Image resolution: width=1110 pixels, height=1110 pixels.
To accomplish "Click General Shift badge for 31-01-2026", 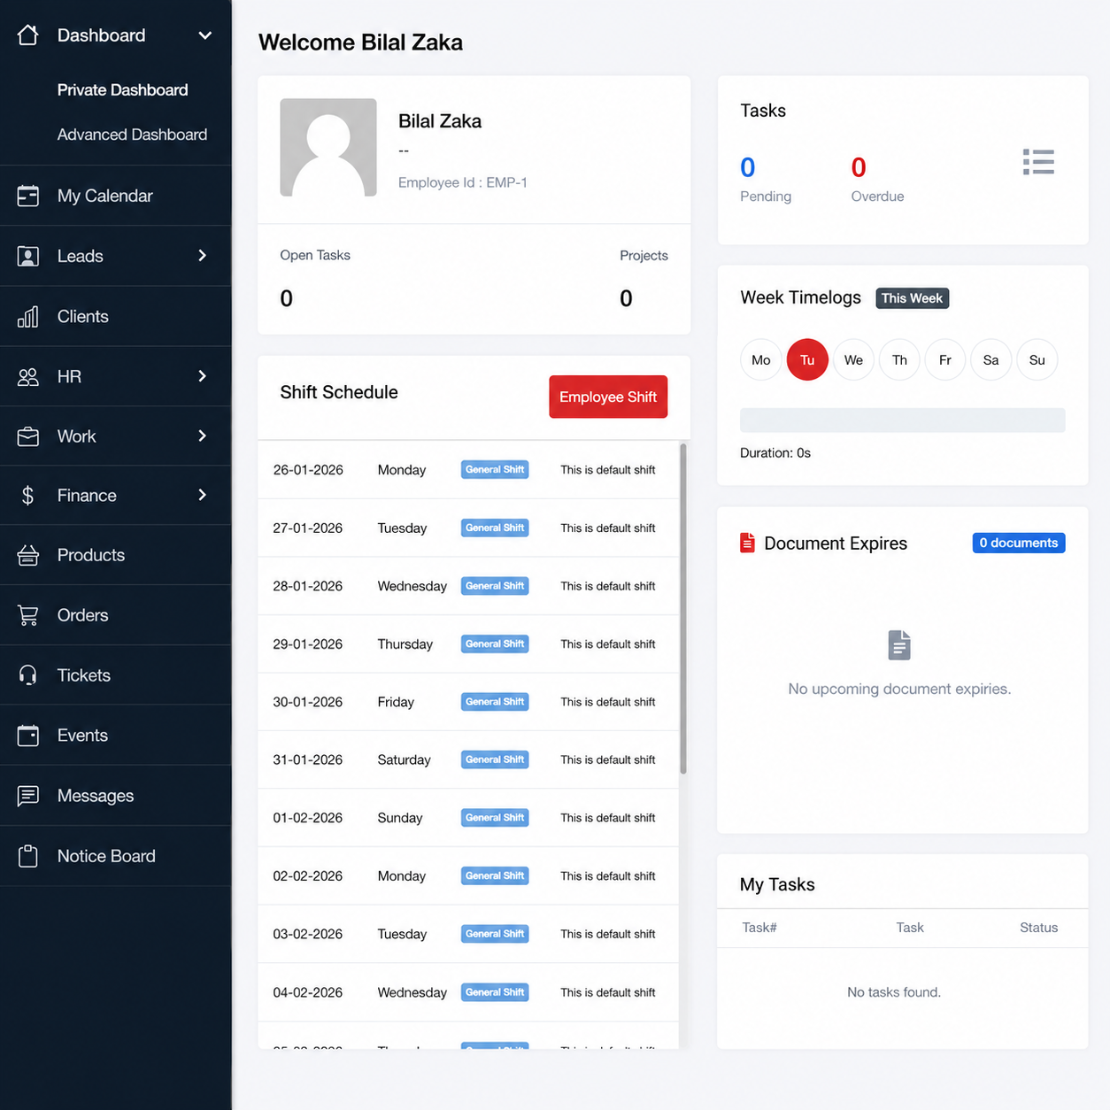I will [x=495, y=760].
